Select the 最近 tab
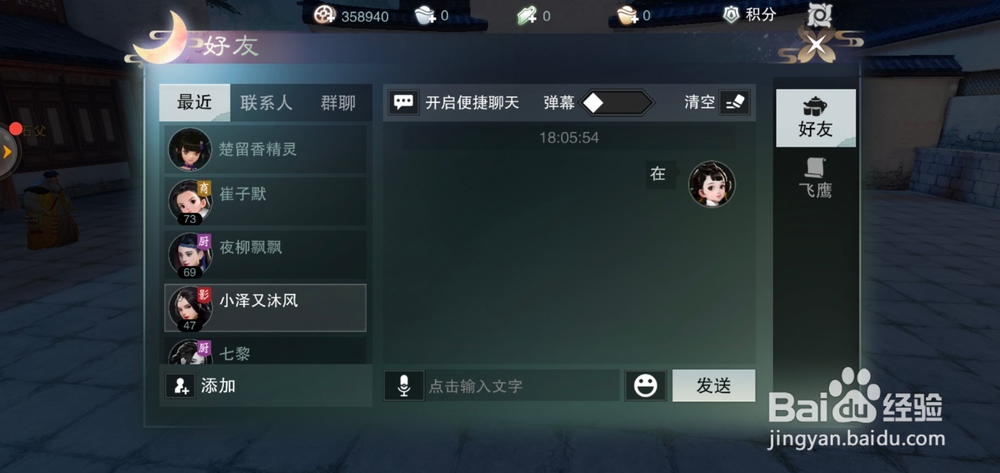 (195, 103)
